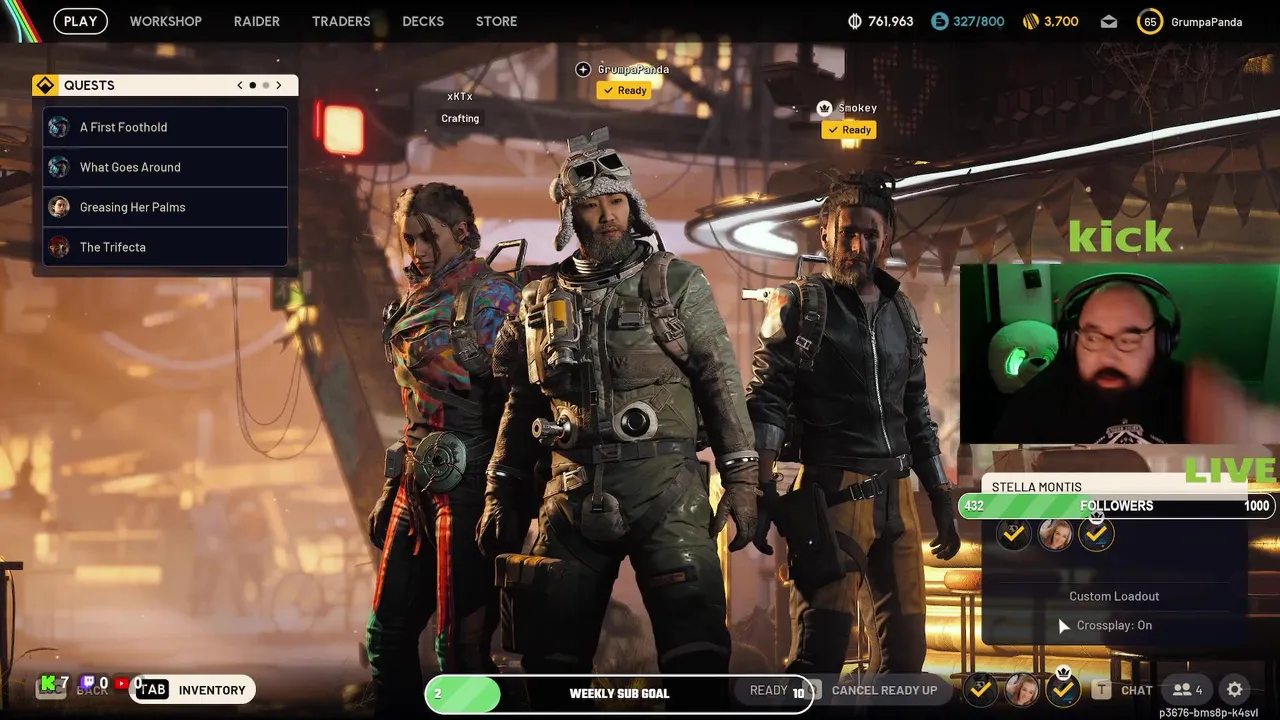Image resolution: width=1280 pixels, height=720 pixels.
Task: Go to previous quests page arrow
Action: (x=240, y=85)
